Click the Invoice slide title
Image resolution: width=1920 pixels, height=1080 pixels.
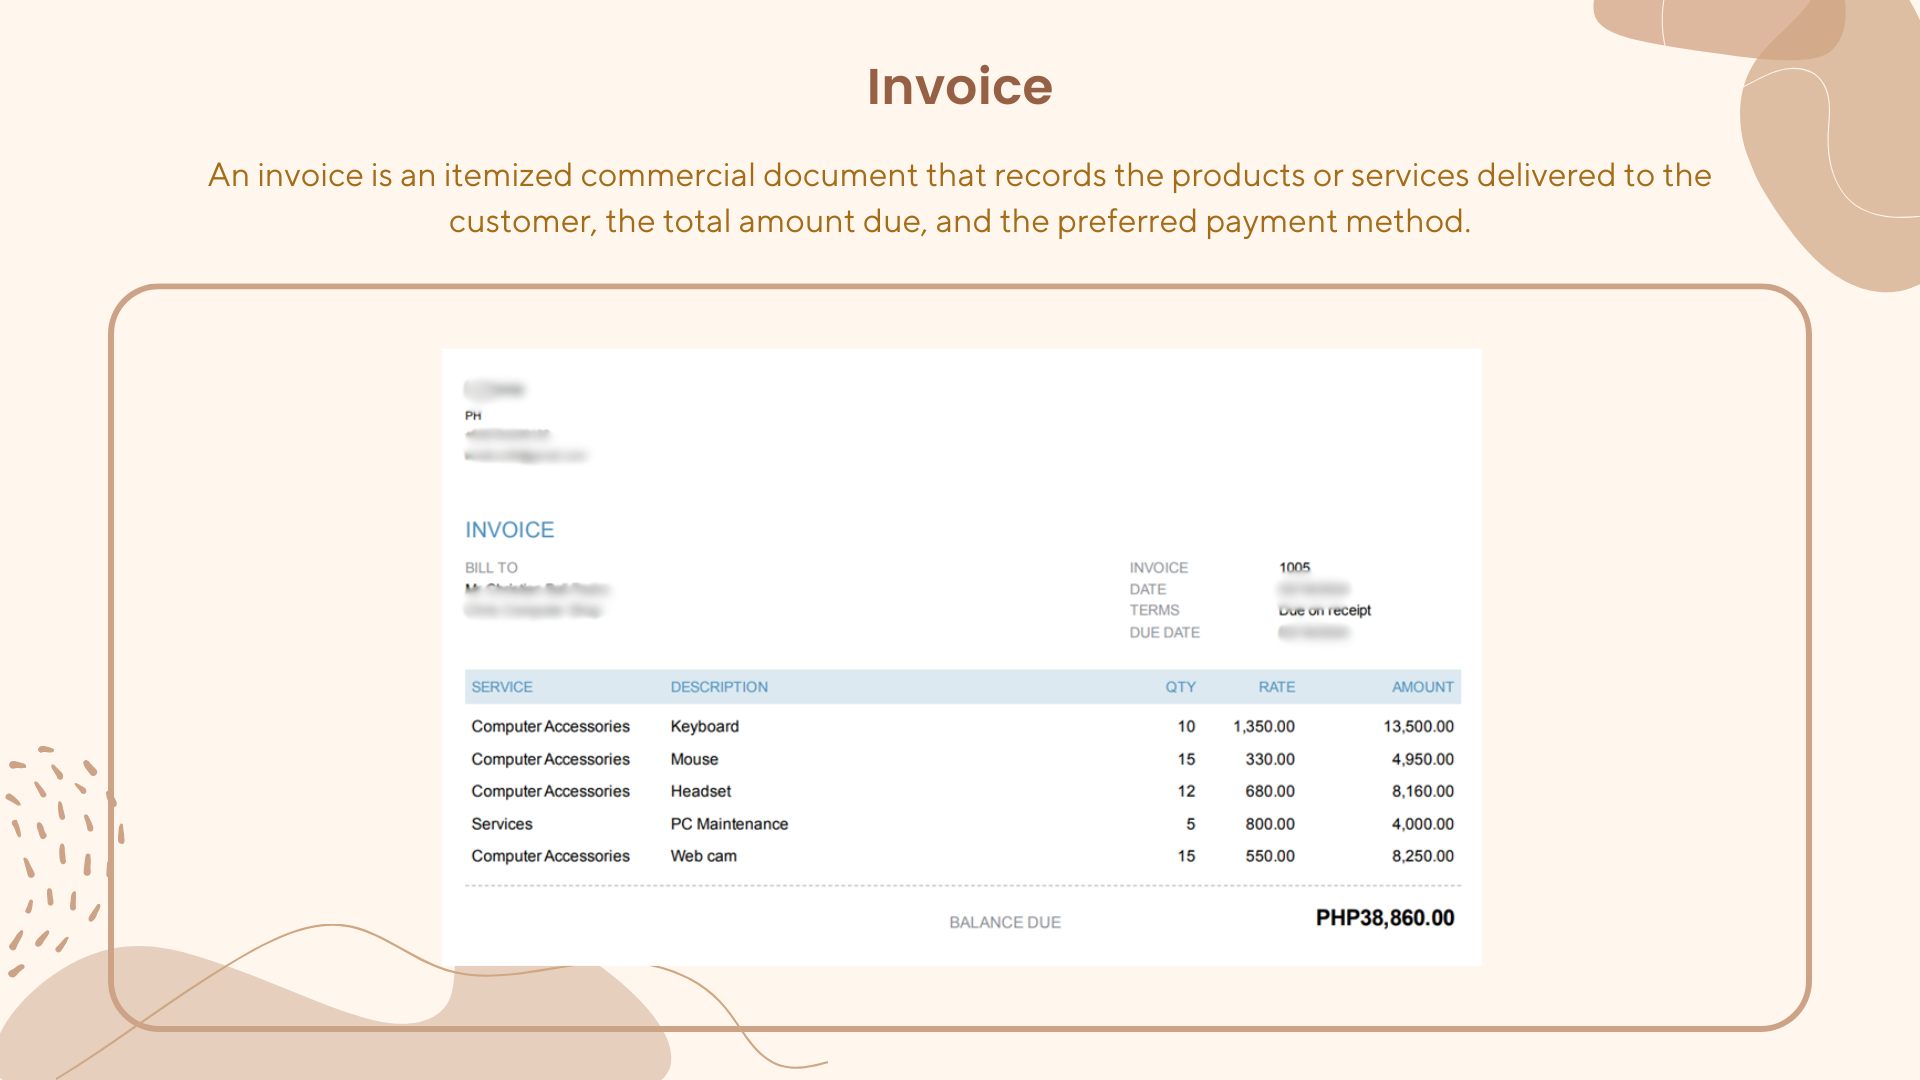click(959, 86)
